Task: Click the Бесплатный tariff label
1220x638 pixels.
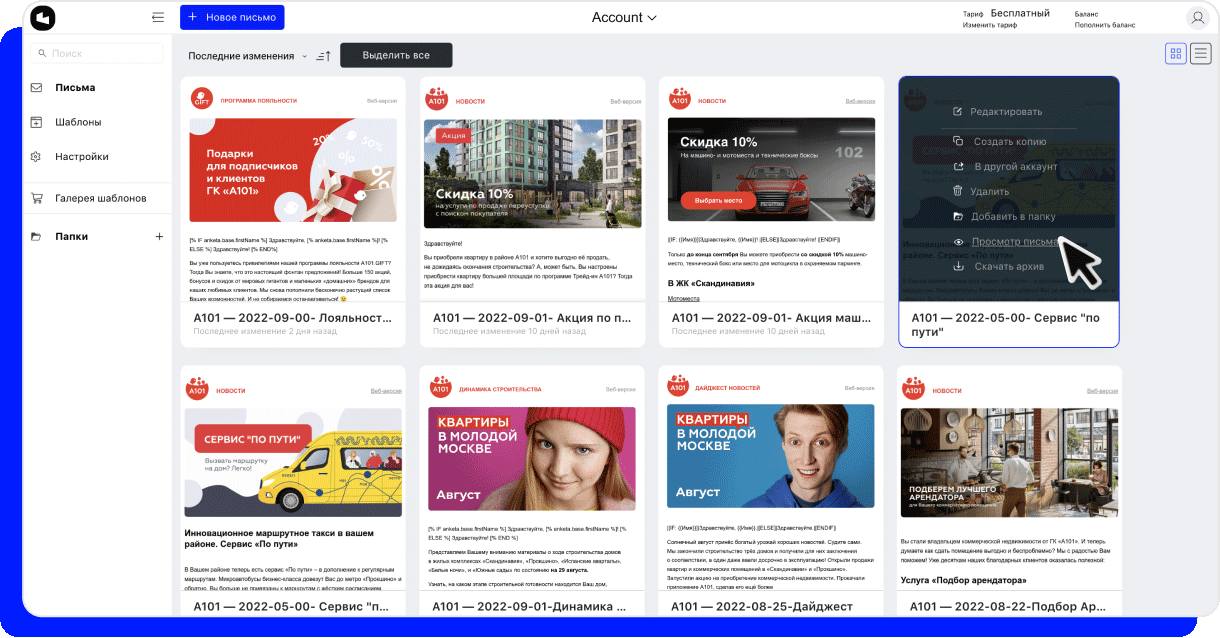Action: 1020,13
